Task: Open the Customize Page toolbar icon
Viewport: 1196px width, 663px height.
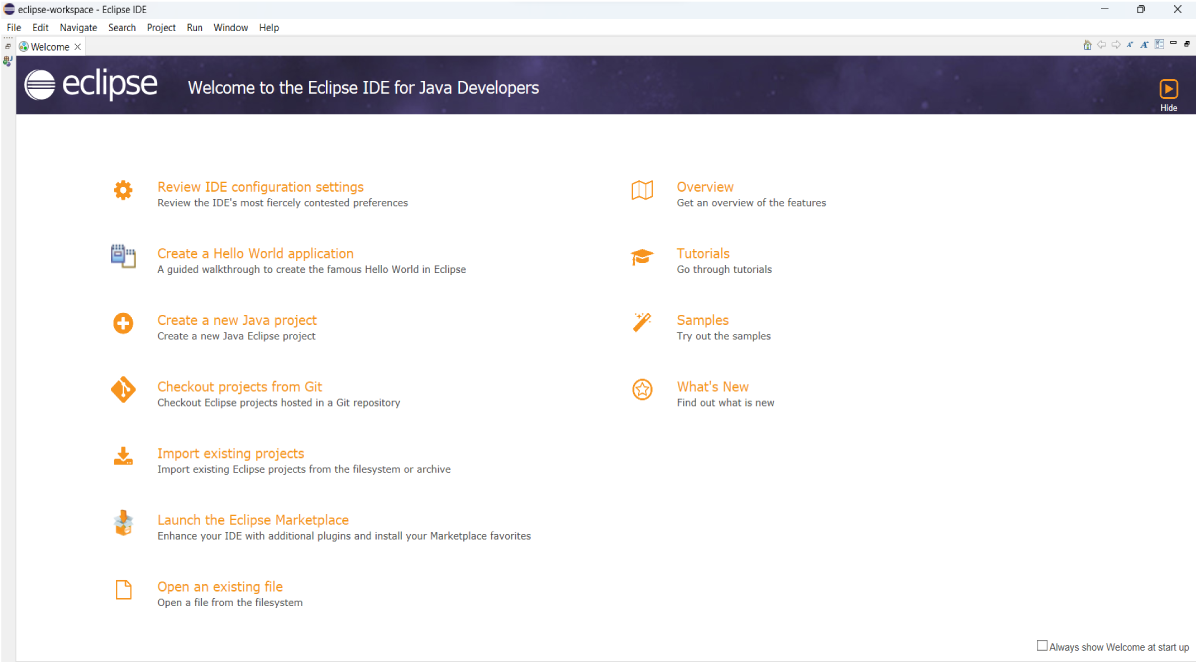Action: pos(1159,44)
